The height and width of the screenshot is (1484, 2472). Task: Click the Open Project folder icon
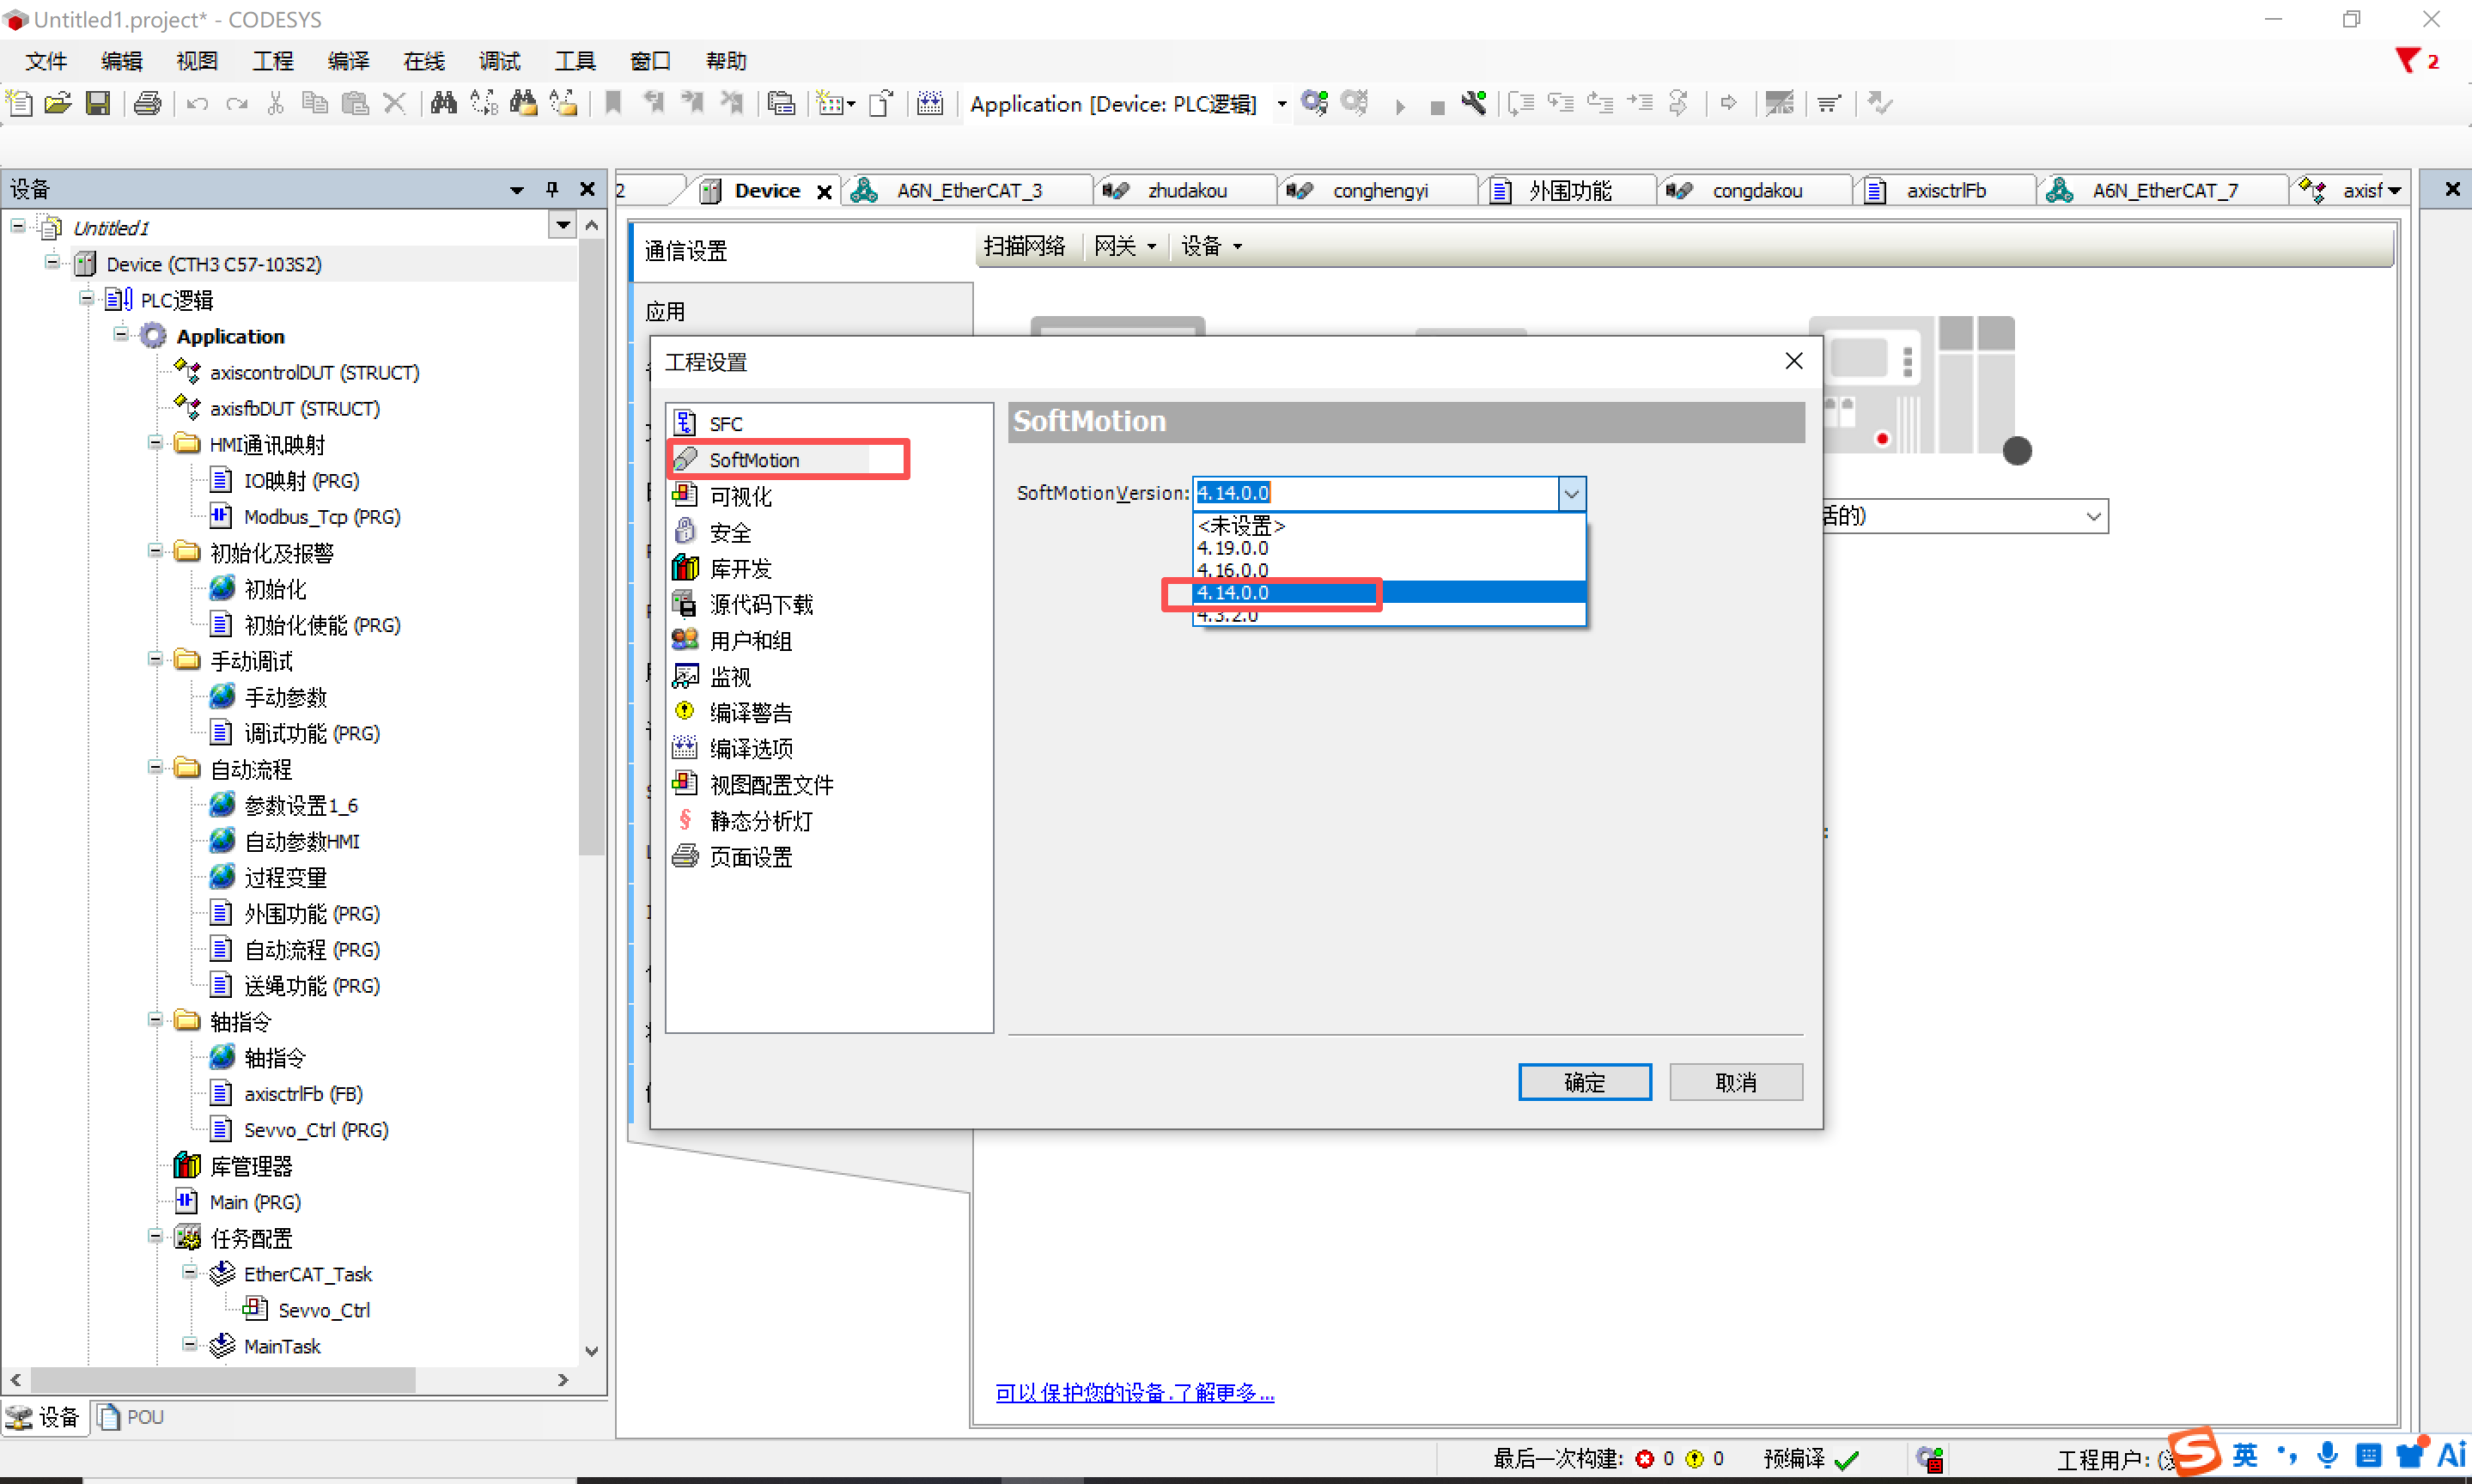pyautogui.click(x=58, y=103)
